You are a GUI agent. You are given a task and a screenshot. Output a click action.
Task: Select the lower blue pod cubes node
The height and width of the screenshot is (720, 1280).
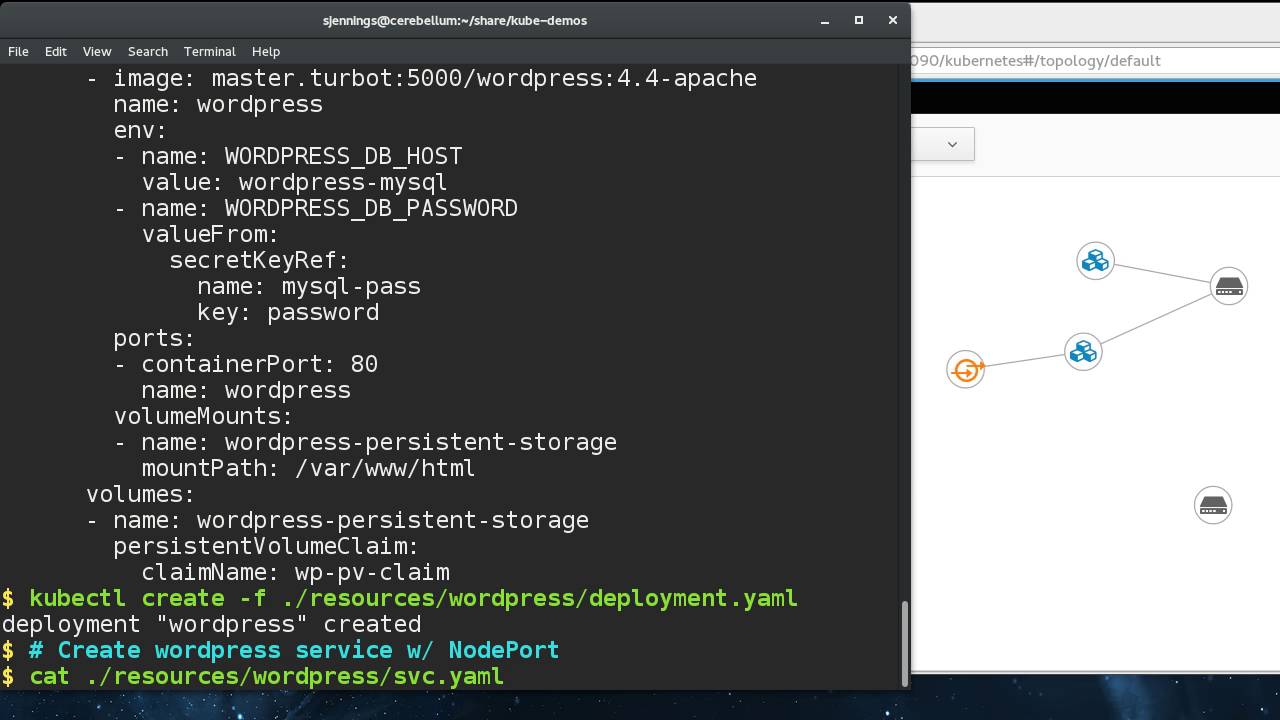(1083, 352)
